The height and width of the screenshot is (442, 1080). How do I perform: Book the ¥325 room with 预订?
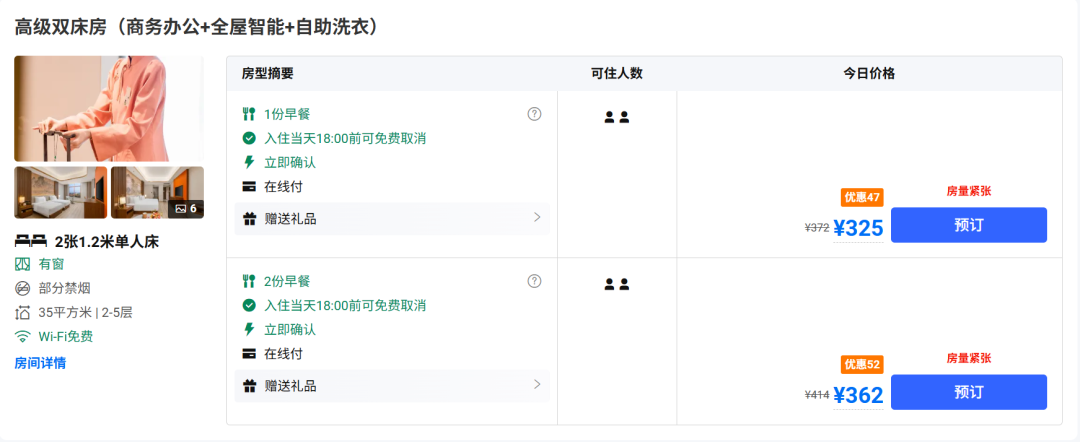coord(968,225)
